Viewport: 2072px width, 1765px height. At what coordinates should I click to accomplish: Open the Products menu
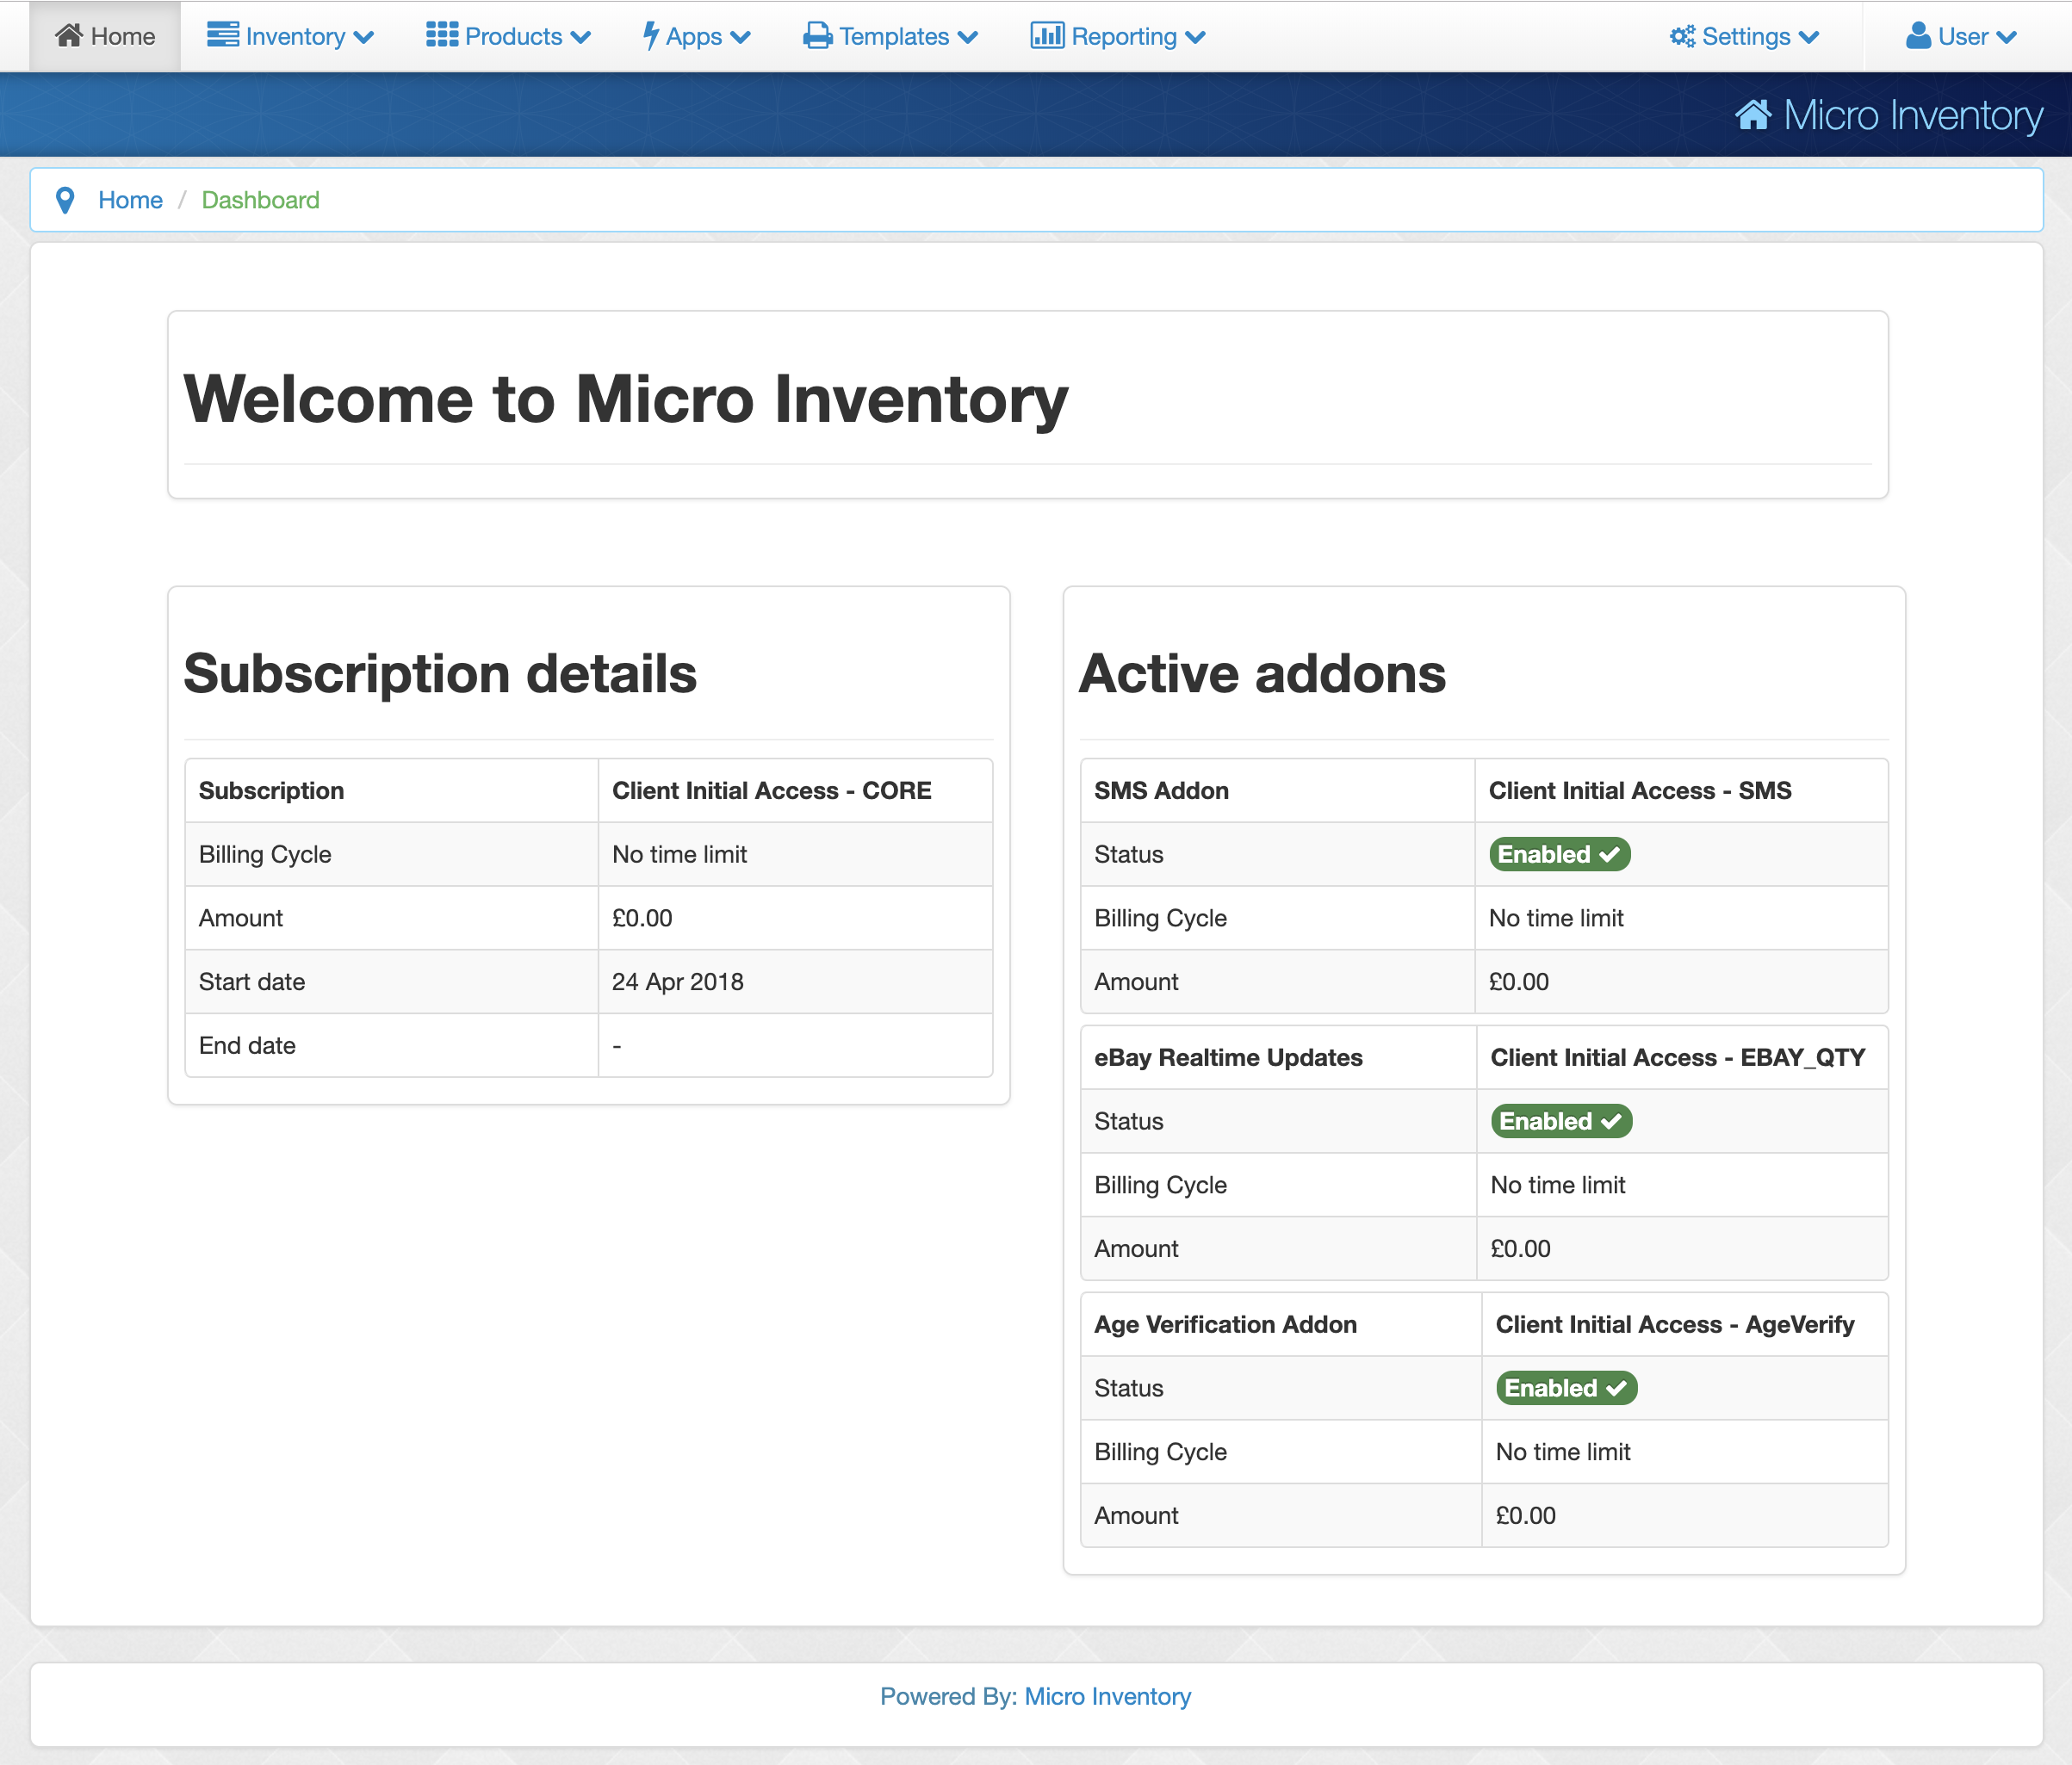(x=509, y=36)
